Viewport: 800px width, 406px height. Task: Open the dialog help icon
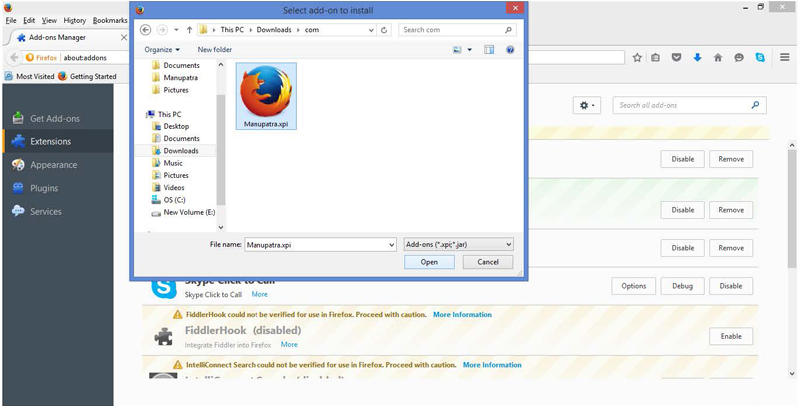click(x=510, y=50)
